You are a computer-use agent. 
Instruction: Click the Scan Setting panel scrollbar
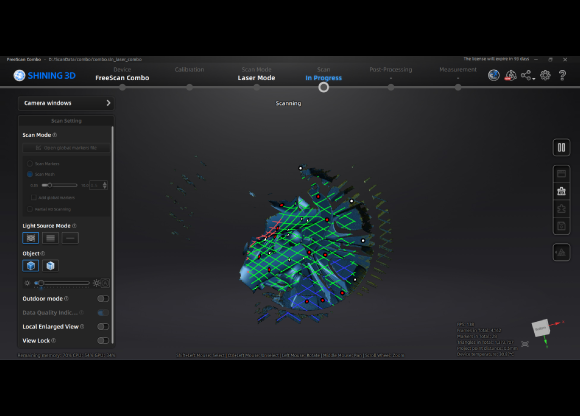pos(112,235)
